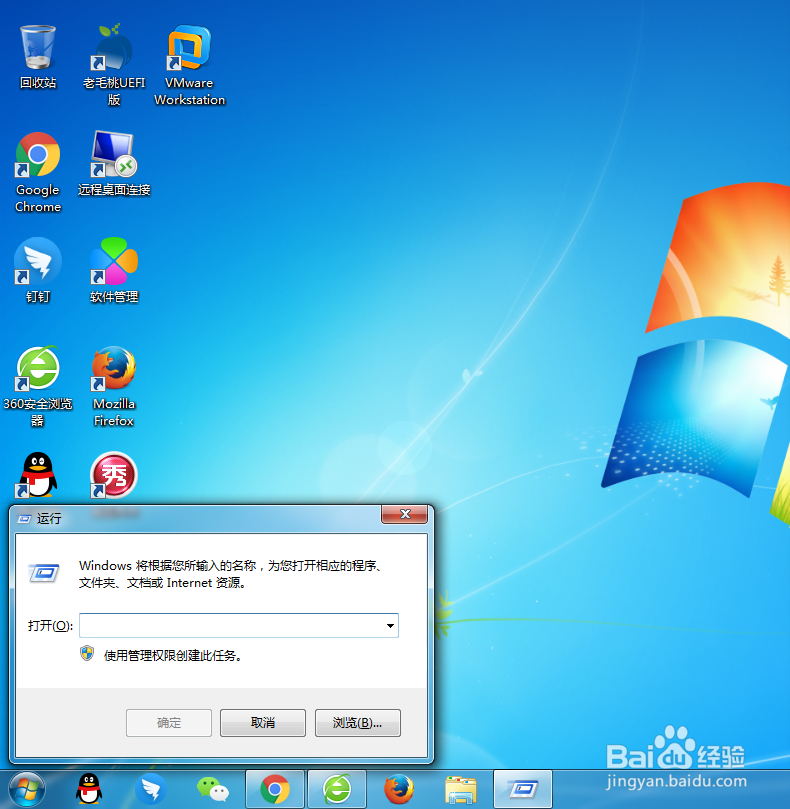The width and height of the screenshot is (790, 809).
Task: Switch to Chrome in the taskbar
Action: tap(275, 789)
